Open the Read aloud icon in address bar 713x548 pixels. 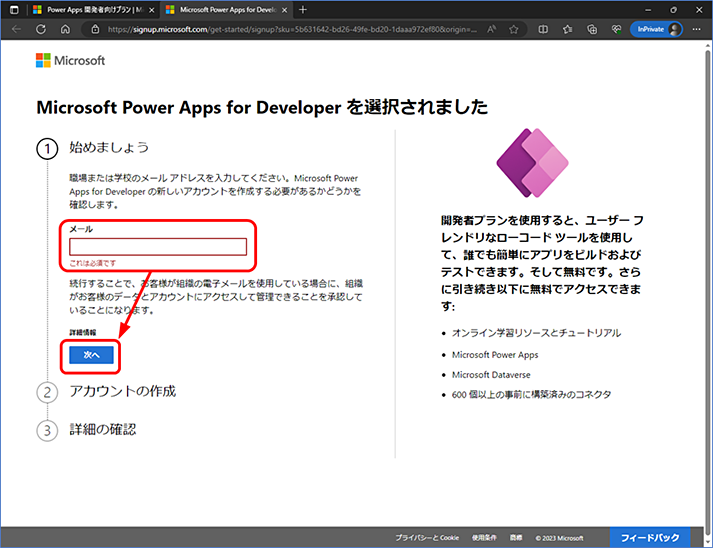[x=492, y=29]
